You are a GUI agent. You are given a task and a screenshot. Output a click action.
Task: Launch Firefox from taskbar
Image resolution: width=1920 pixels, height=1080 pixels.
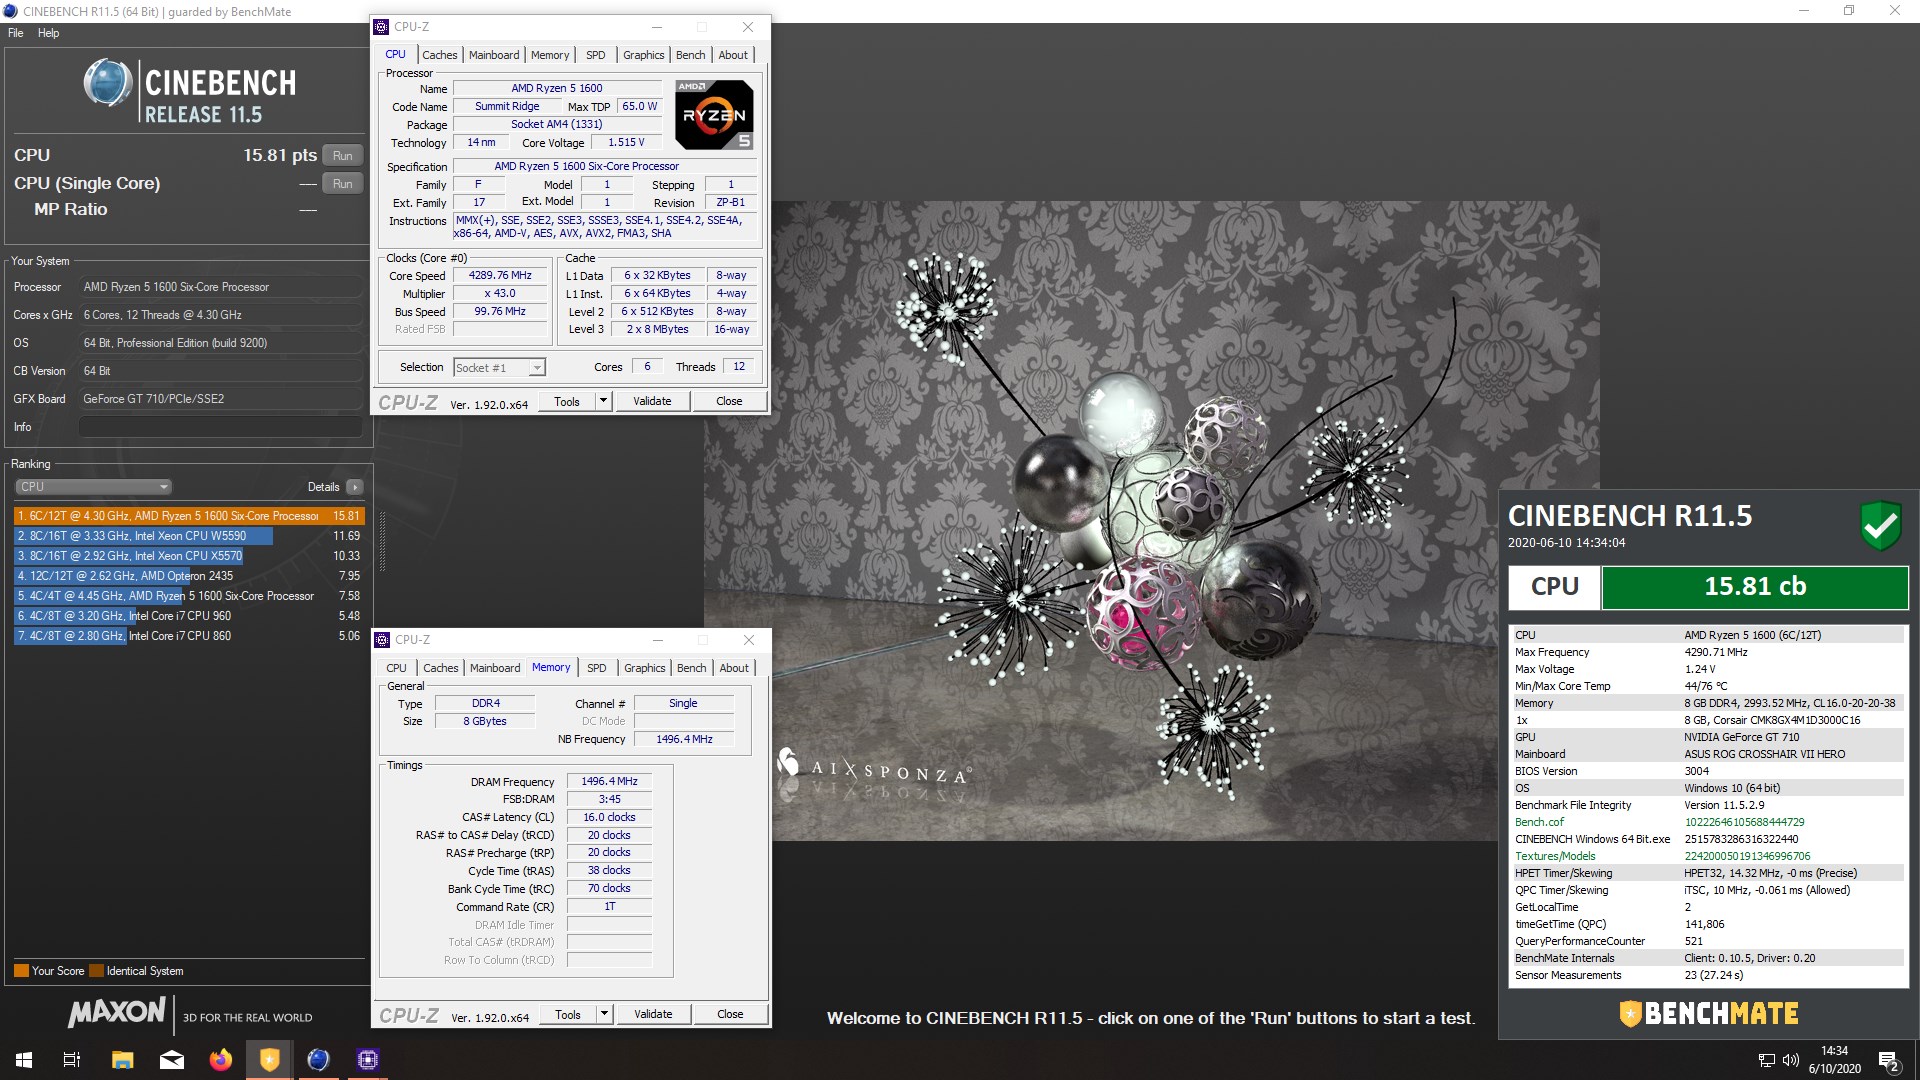click(x=220, y=1060)
